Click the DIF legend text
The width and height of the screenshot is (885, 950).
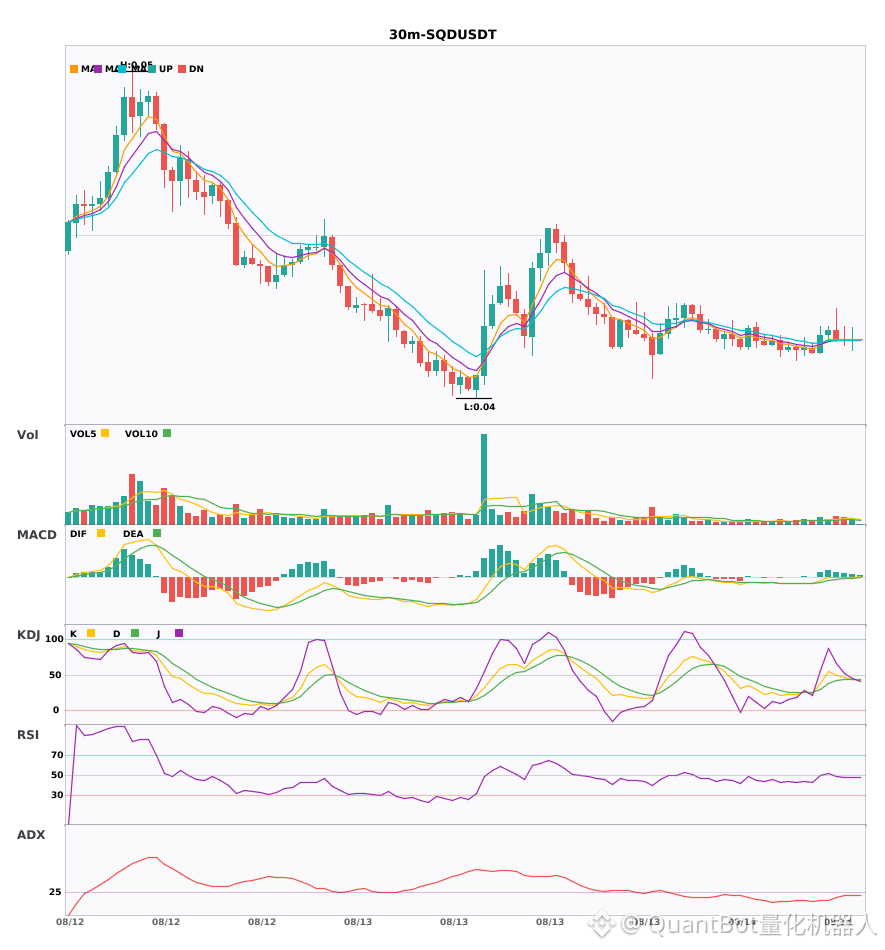pos(78,534)
